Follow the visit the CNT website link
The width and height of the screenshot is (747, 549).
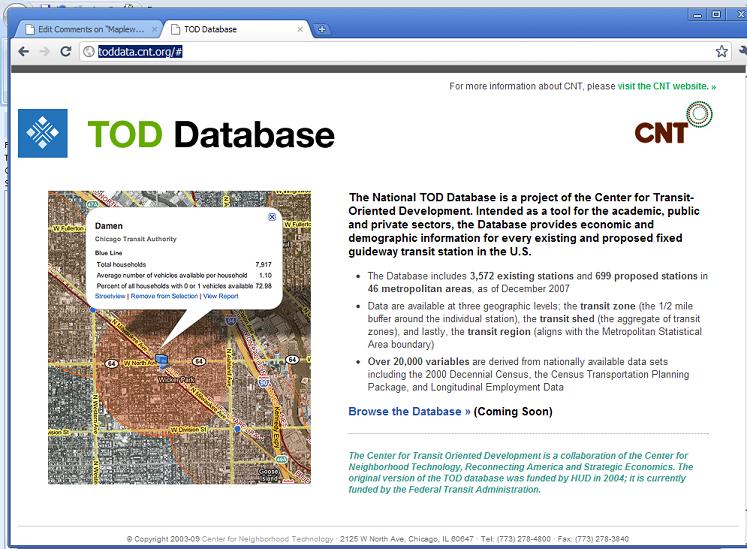666,86
